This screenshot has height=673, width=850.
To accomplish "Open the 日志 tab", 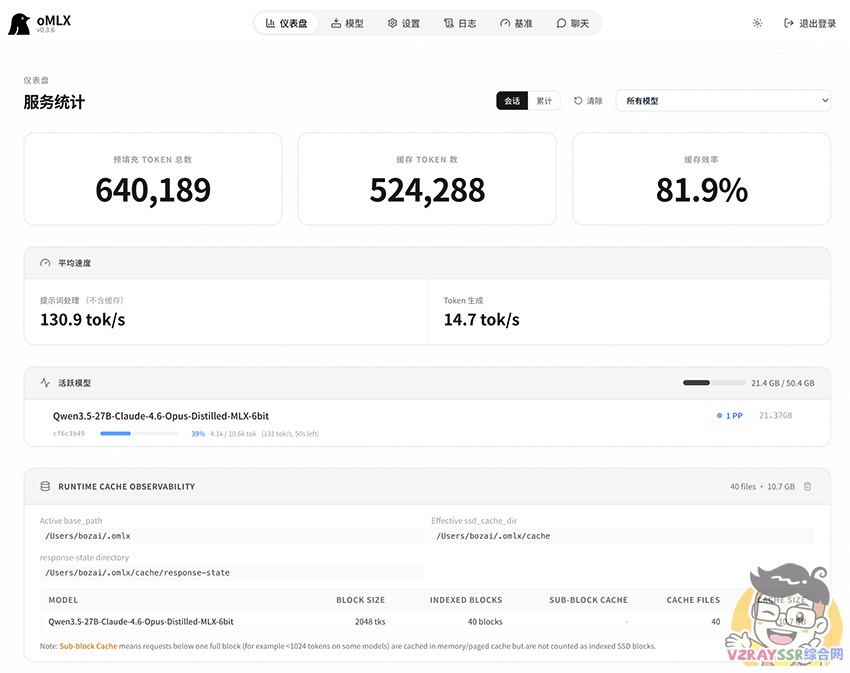I will tap(460, 23).
